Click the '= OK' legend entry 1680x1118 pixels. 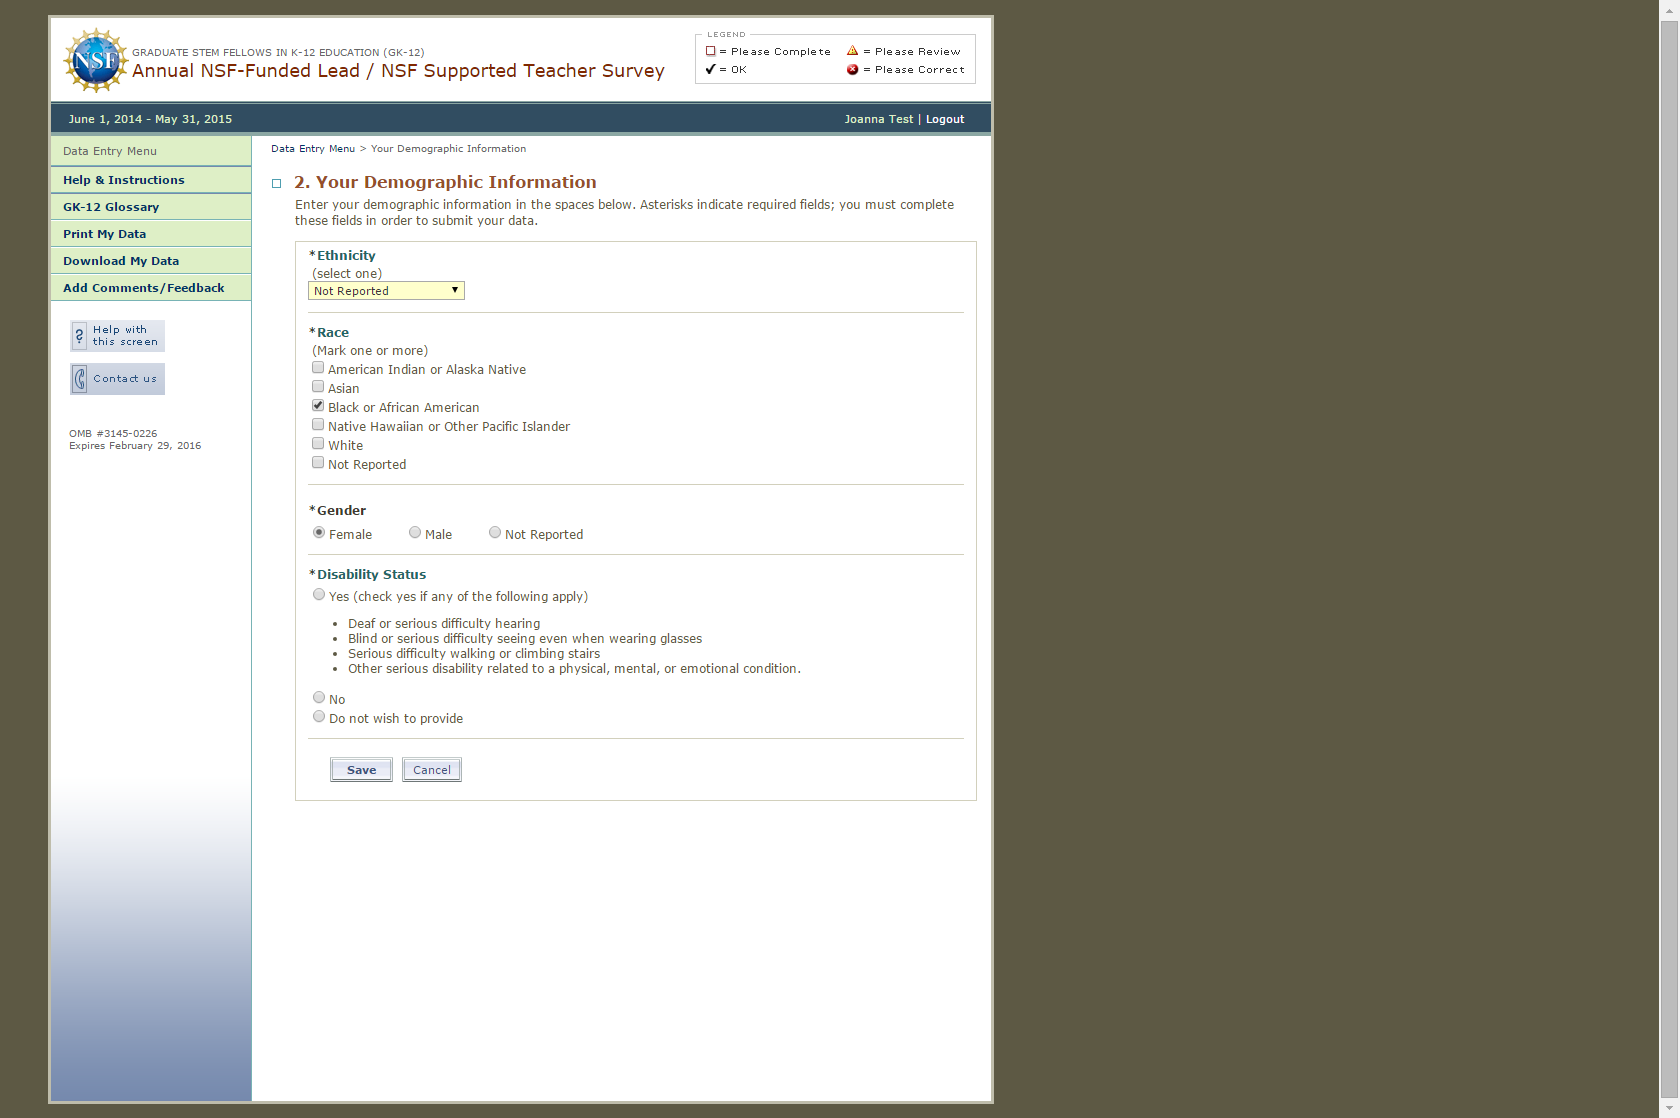(726, 70)
